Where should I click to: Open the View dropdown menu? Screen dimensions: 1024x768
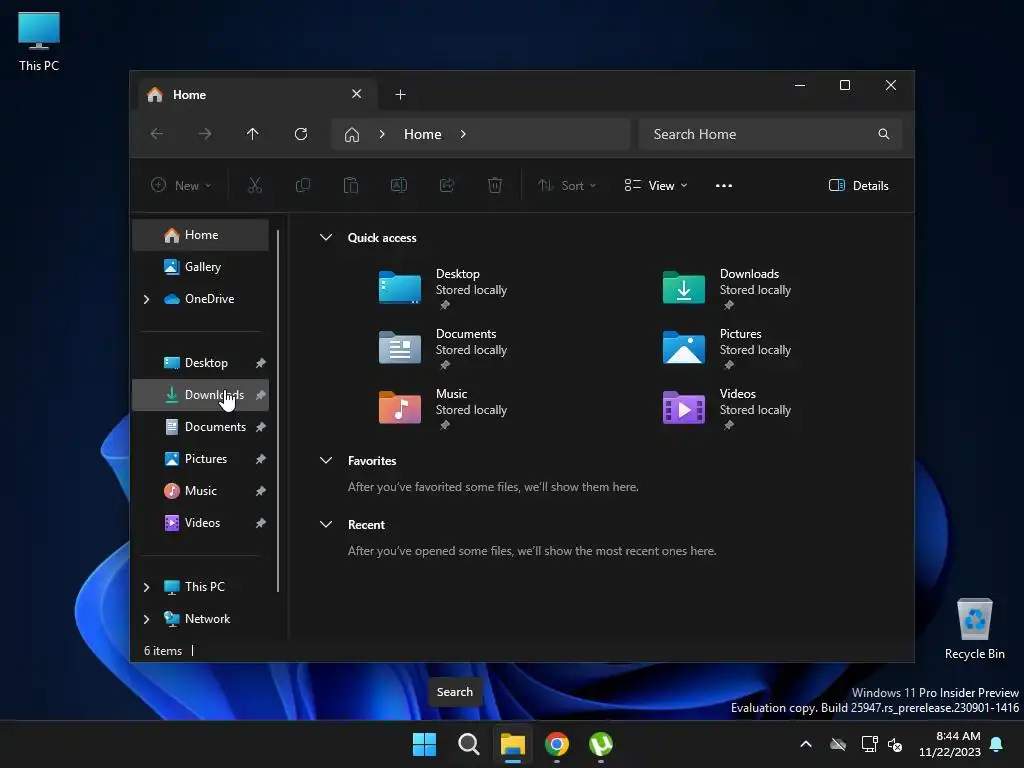(655, 185)
